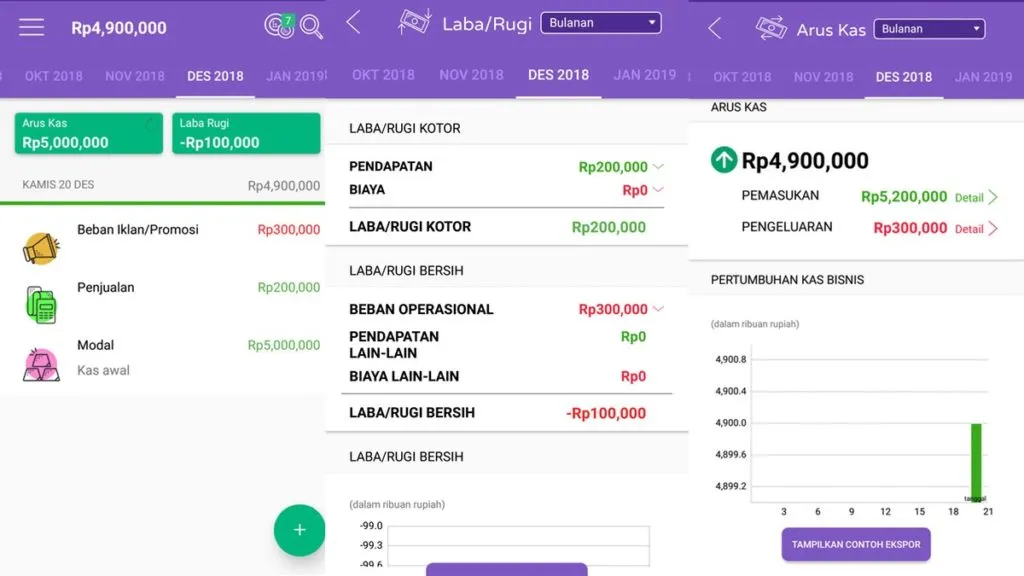Go back from Laba/Rugi screen
The height and width of the screenshot is (576, 1024).
point(353,23)
